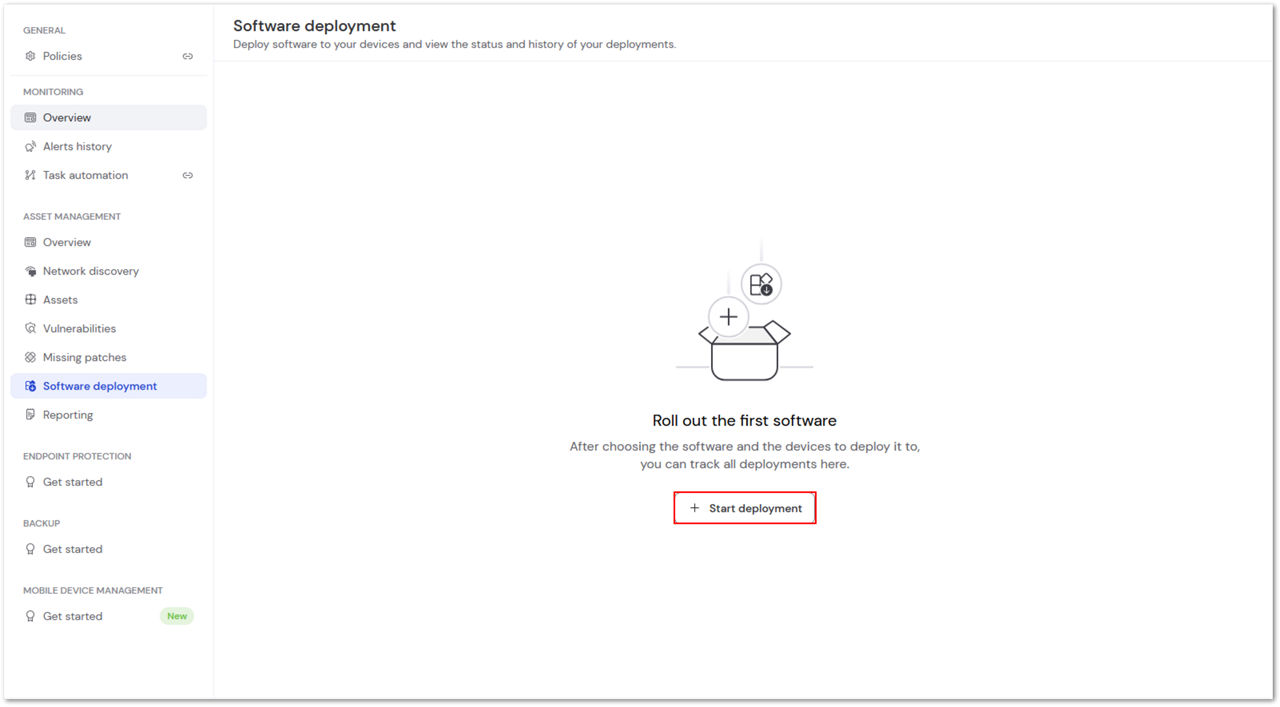Viewport: 1280px width, 707px height.
Task: Click the Alerts history bell icon
Action: click(x=30, y=146)
